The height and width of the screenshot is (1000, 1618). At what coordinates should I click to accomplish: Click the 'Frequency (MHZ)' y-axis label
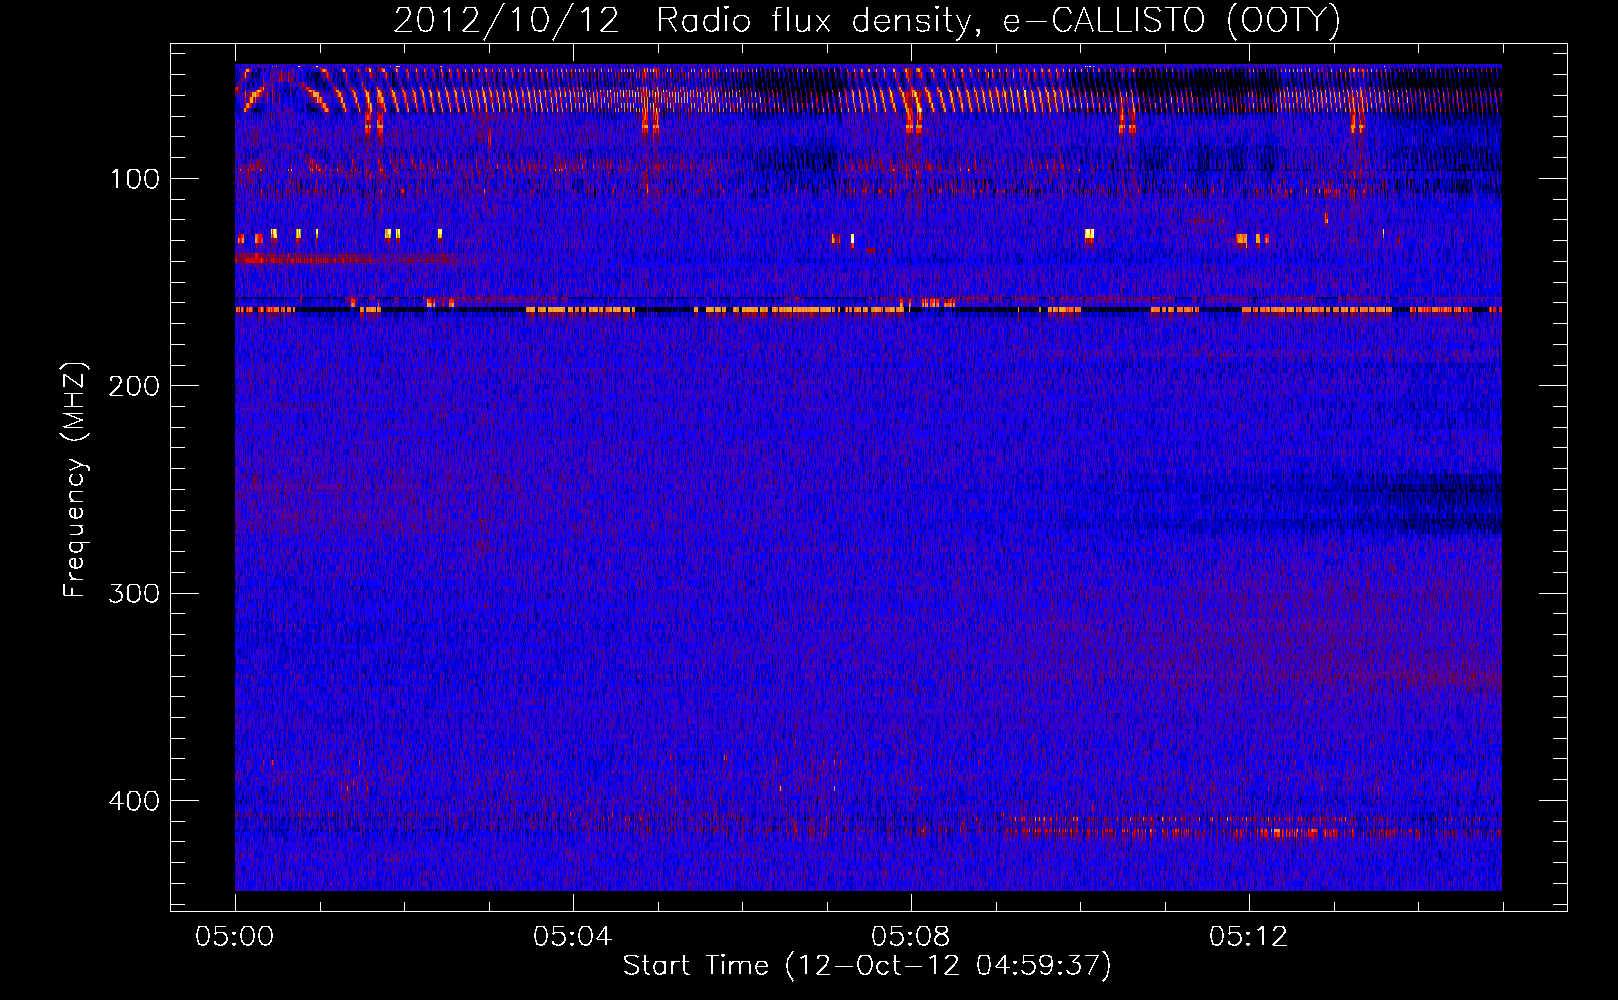[75, 480]
